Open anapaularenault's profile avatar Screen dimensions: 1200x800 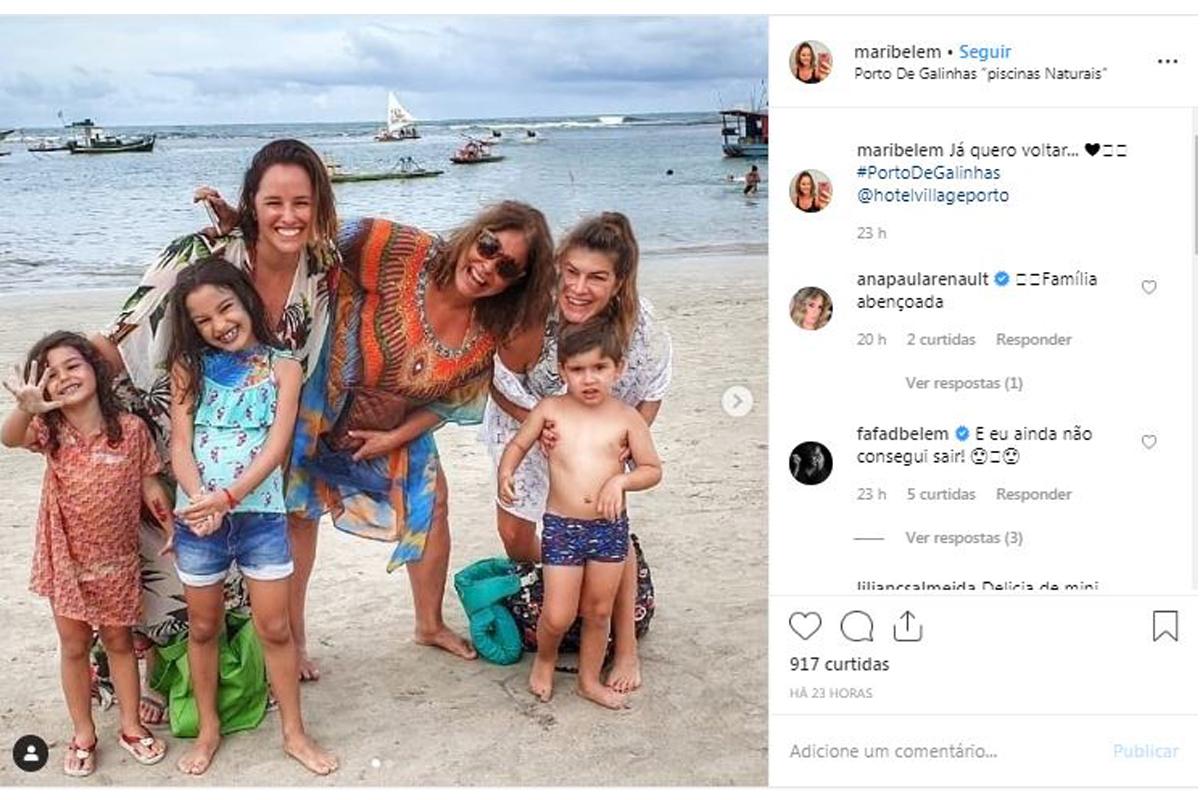pos(810,308)
